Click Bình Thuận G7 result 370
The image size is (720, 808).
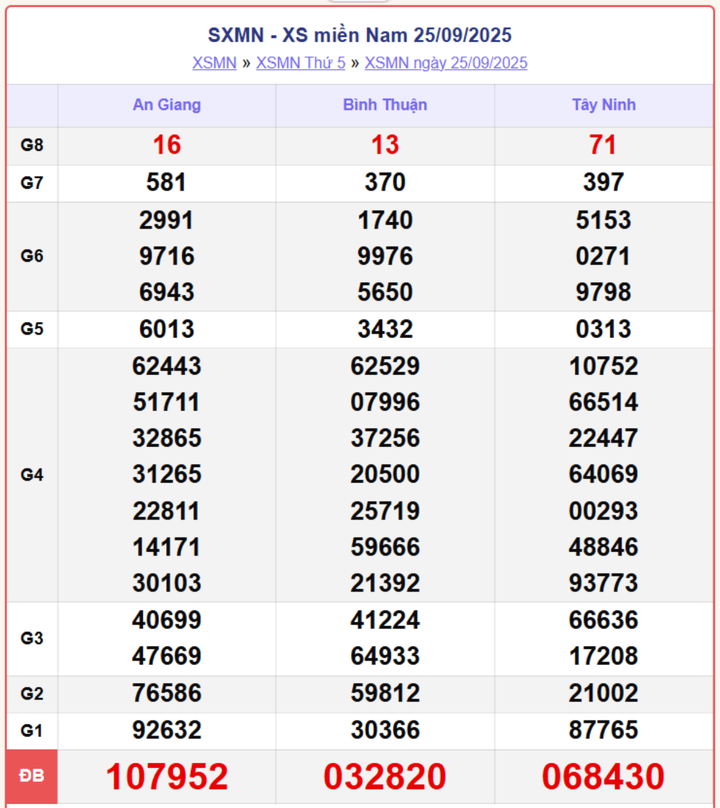[x=385, y=182]
